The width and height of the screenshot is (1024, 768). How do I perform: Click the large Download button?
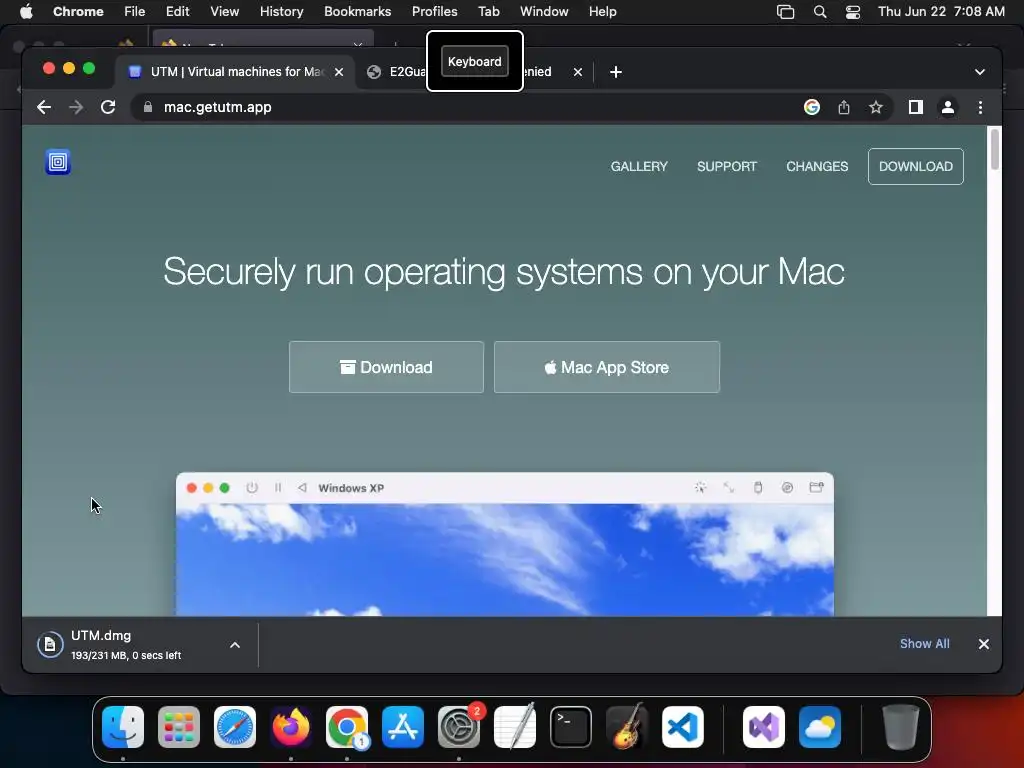click(x=387, y=367)
